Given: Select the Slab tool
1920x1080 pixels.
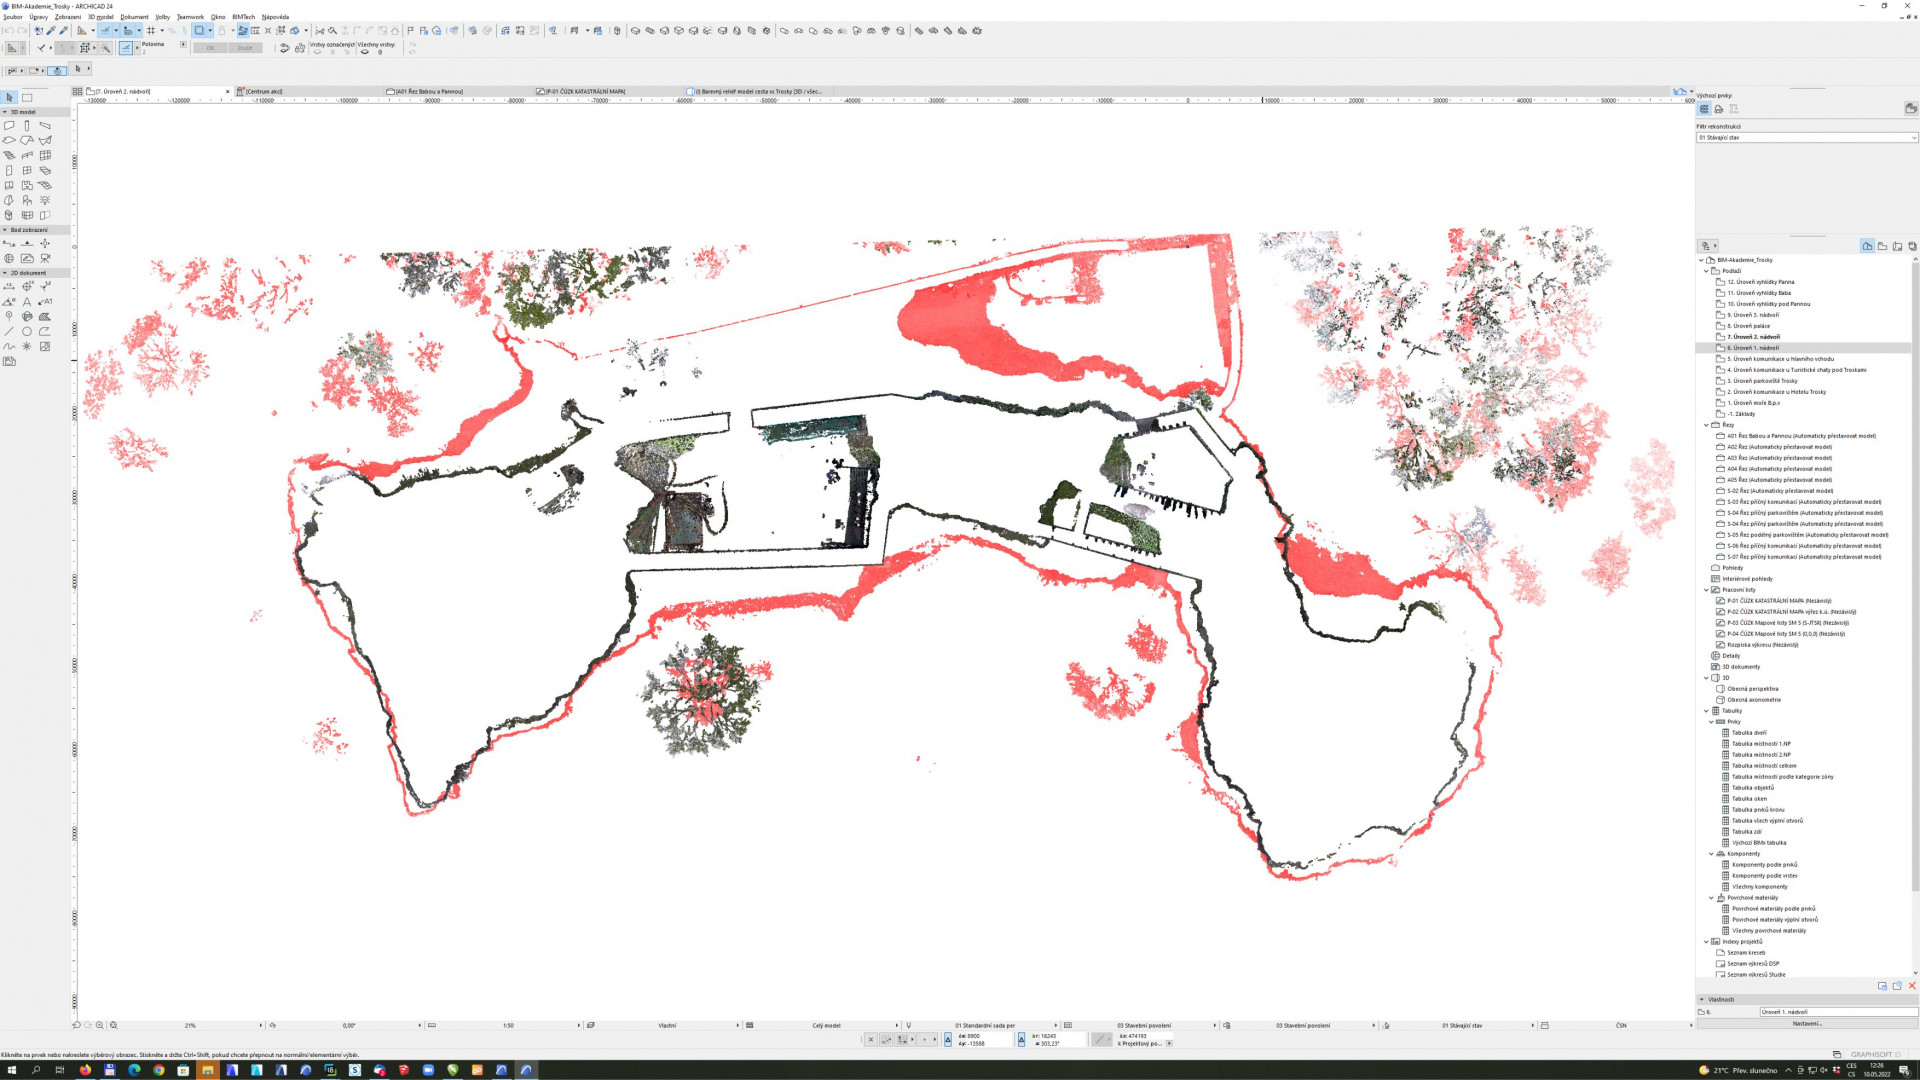Looking at the screenshot, I should [x=9, y=141].
